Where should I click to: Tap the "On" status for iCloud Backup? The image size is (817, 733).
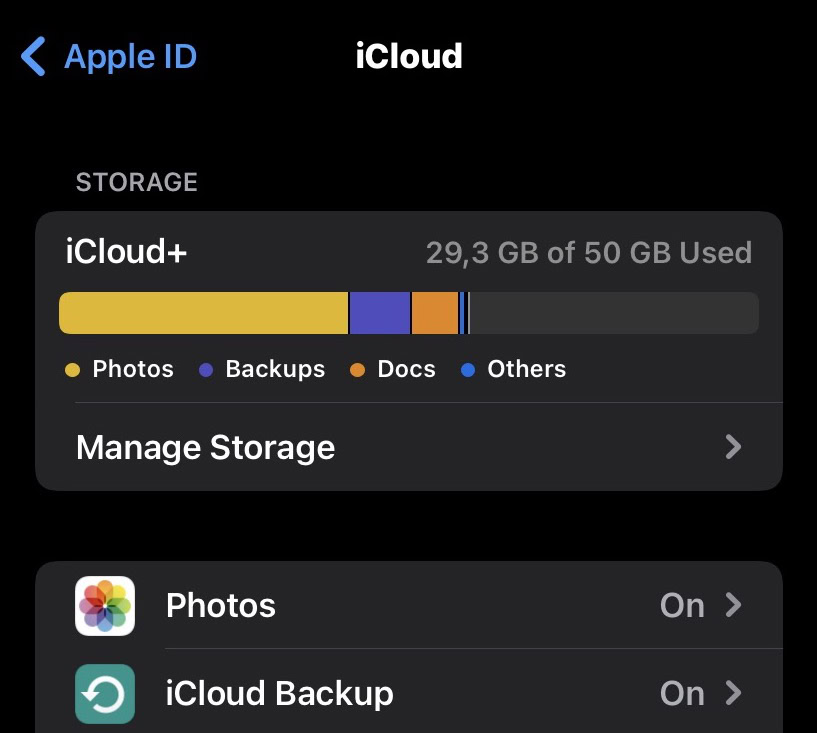click(x=682, y=693)
